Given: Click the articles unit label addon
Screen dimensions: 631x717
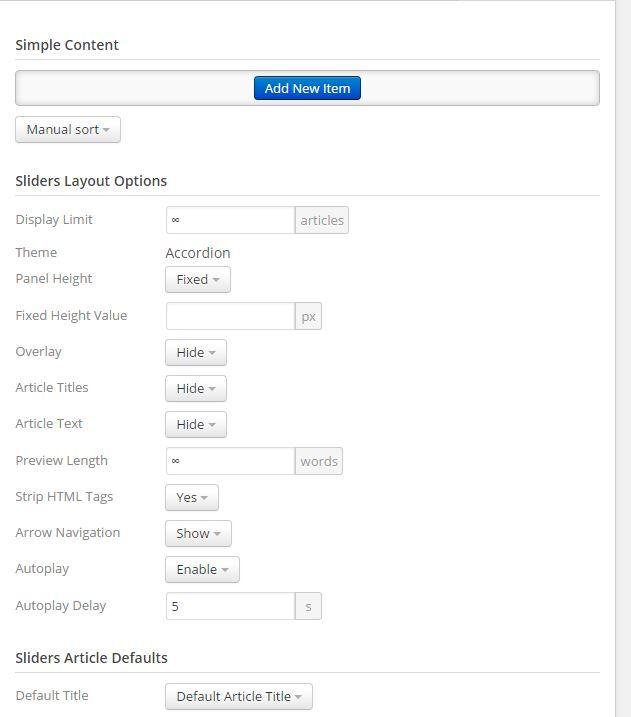Looking at the screenshot, I should tap(322, 220).
